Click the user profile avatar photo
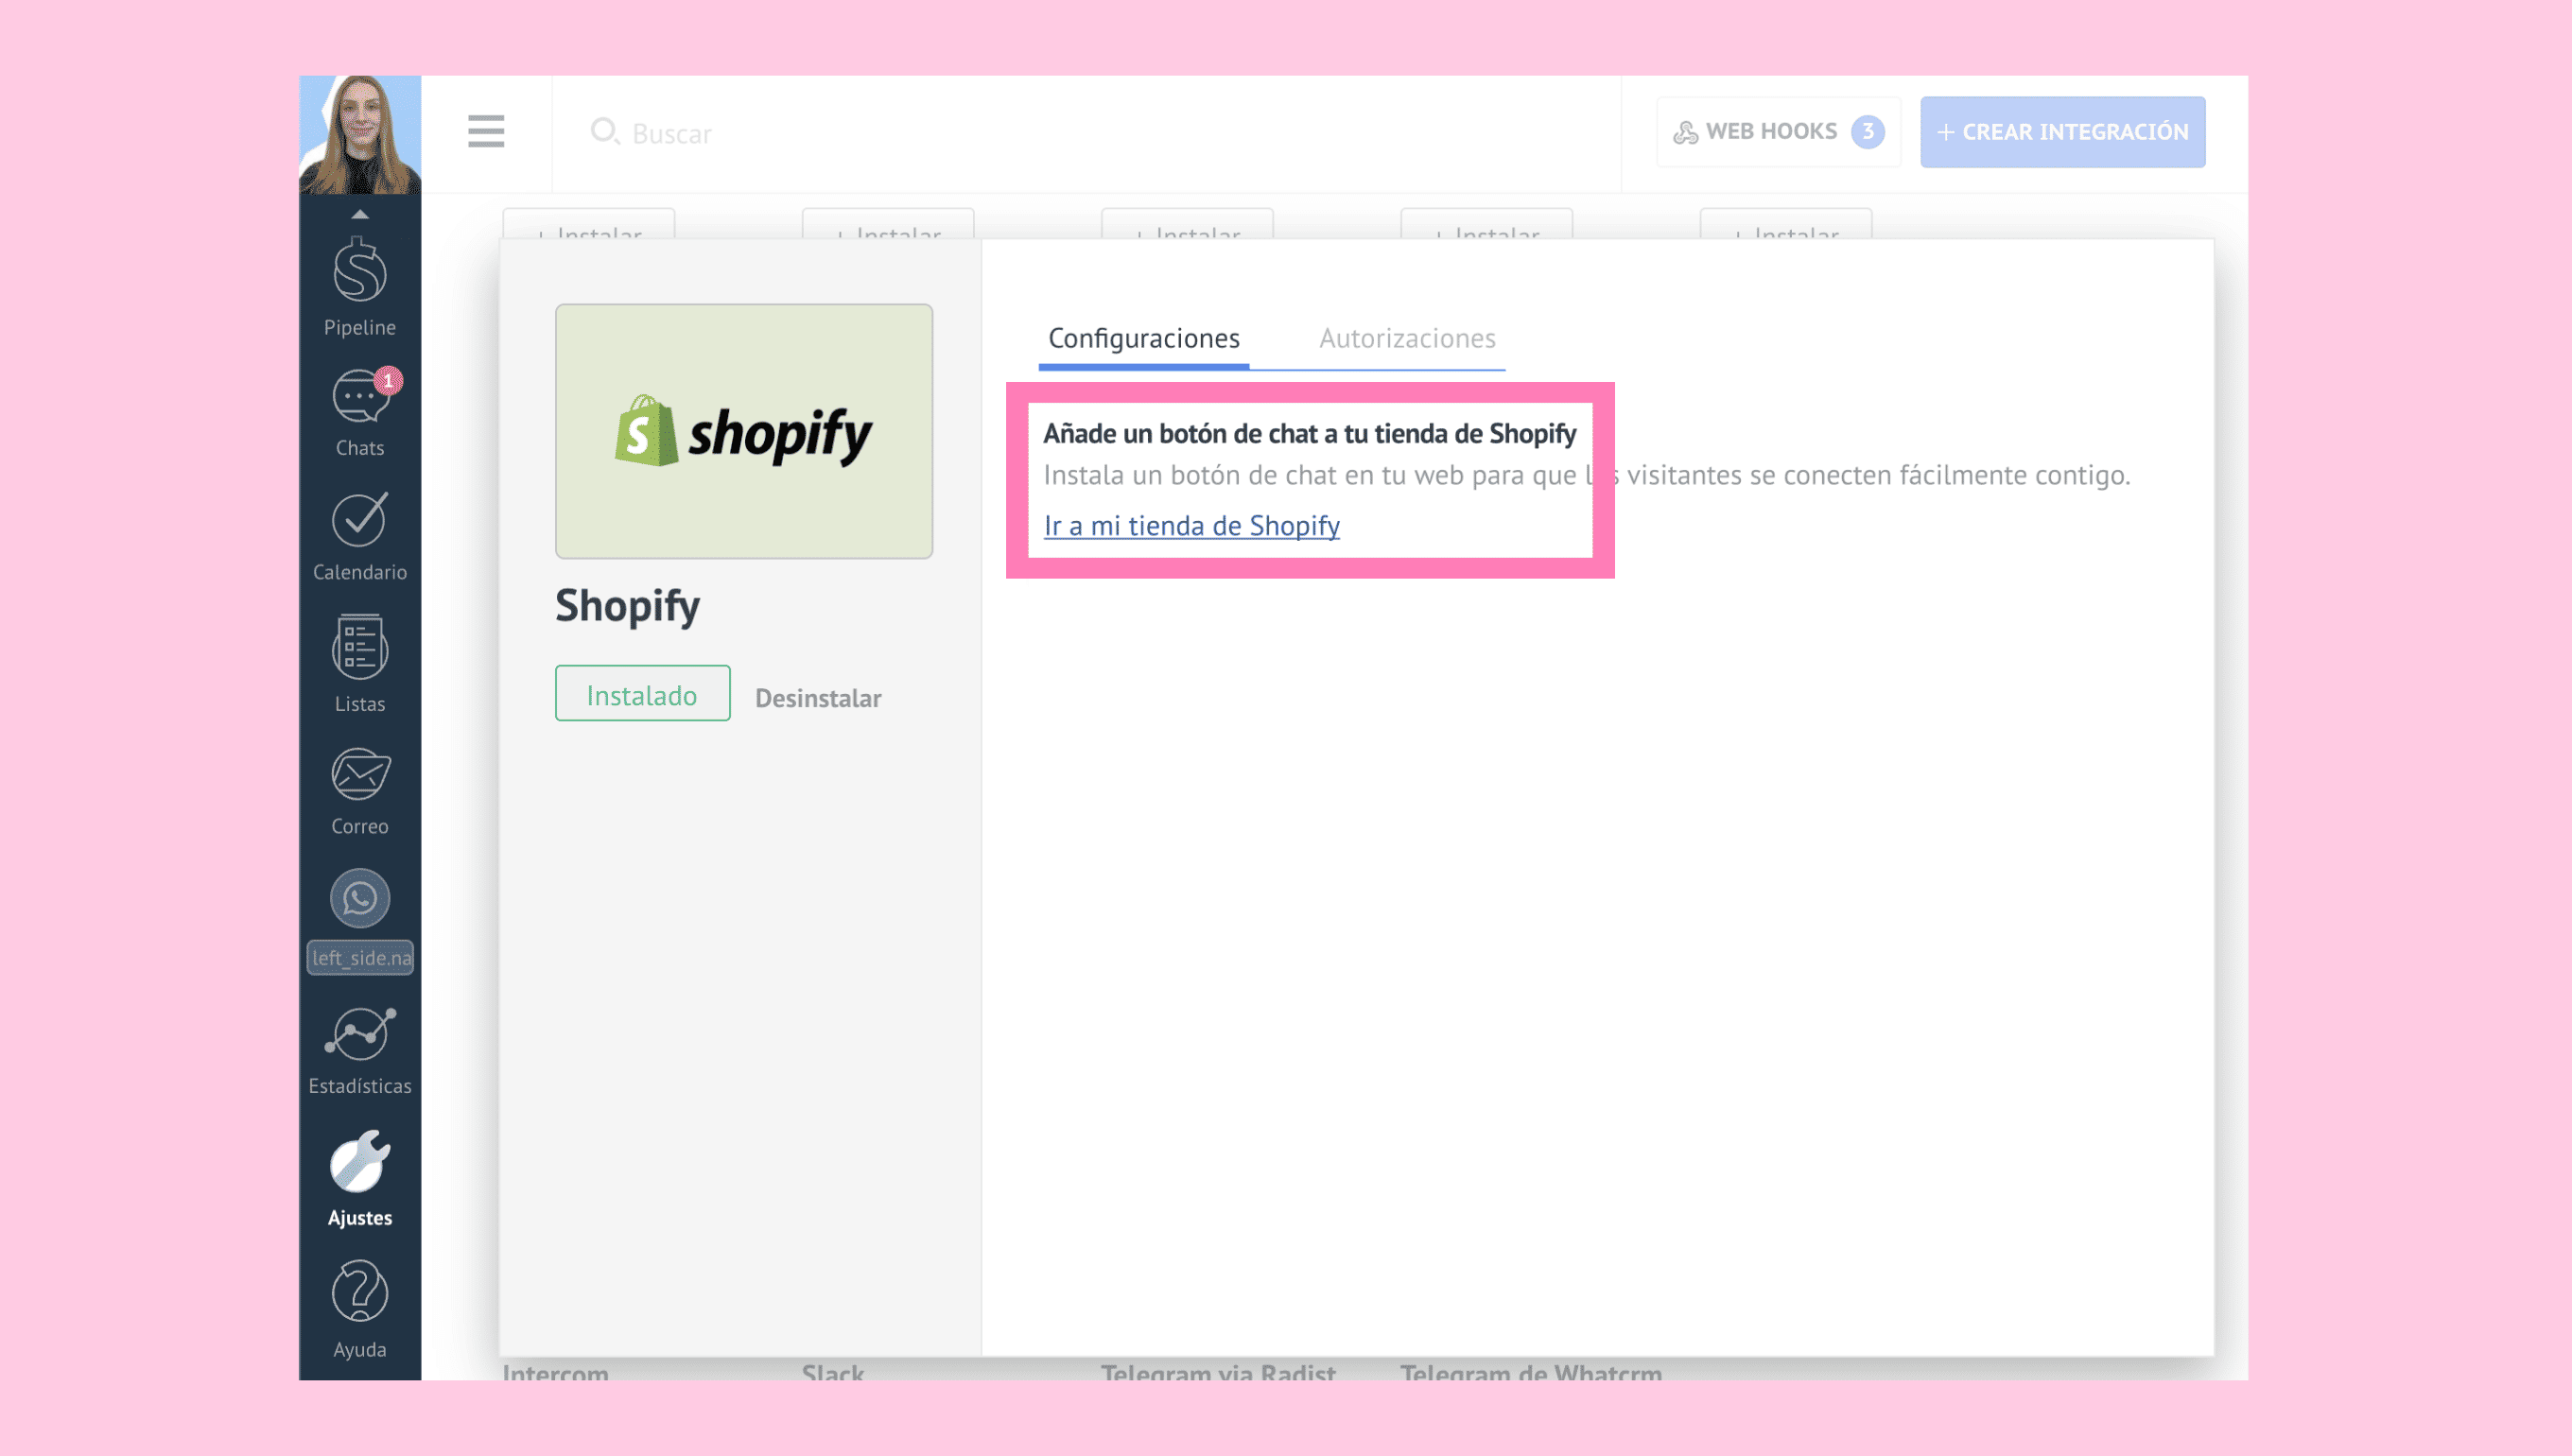This screenshot has height=1456, width=2572. (x=360, y=135)
